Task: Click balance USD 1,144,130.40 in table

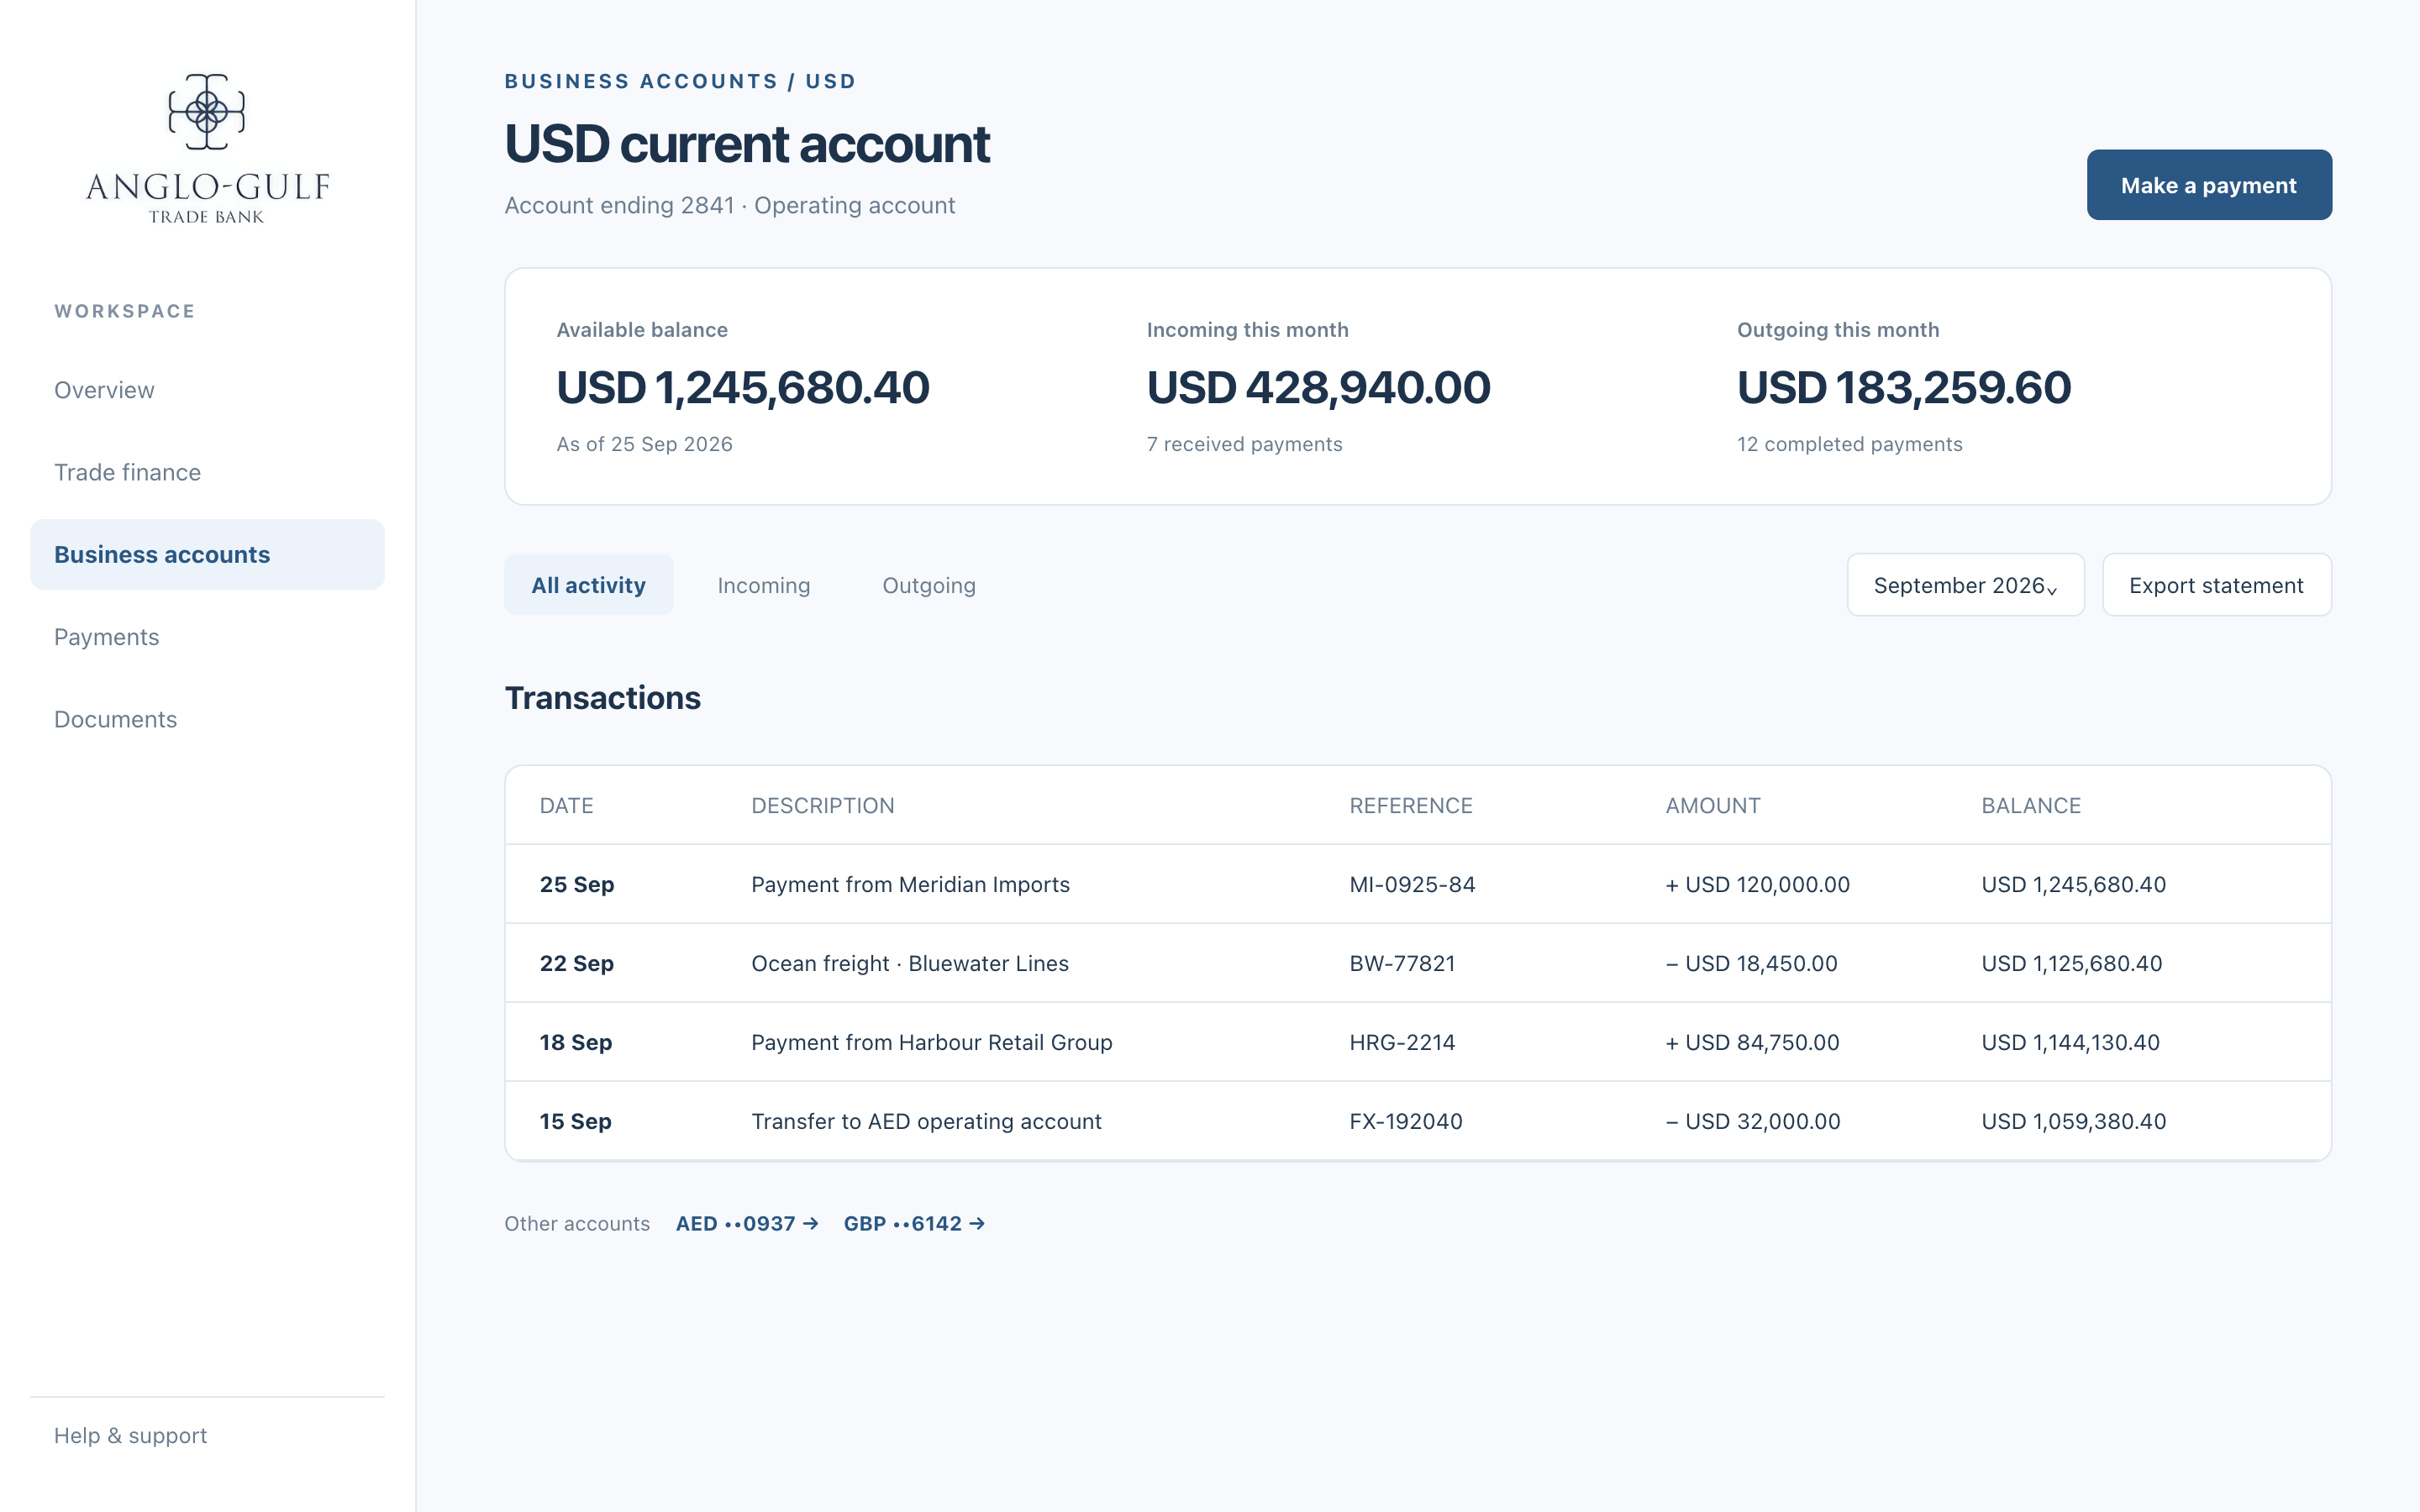Action: pos(2070,1042)
